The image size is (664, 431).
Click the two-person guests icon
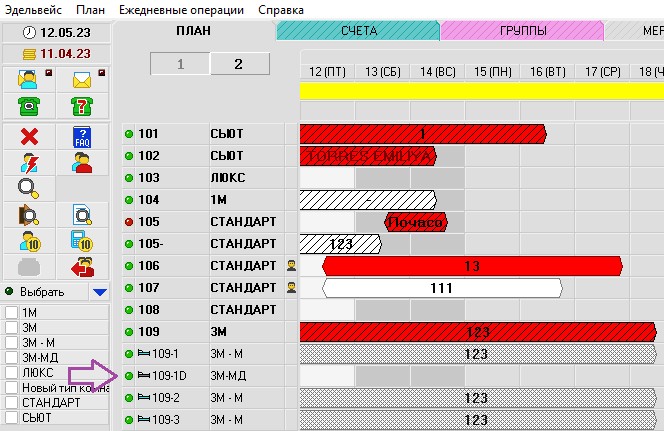[82, 162]
